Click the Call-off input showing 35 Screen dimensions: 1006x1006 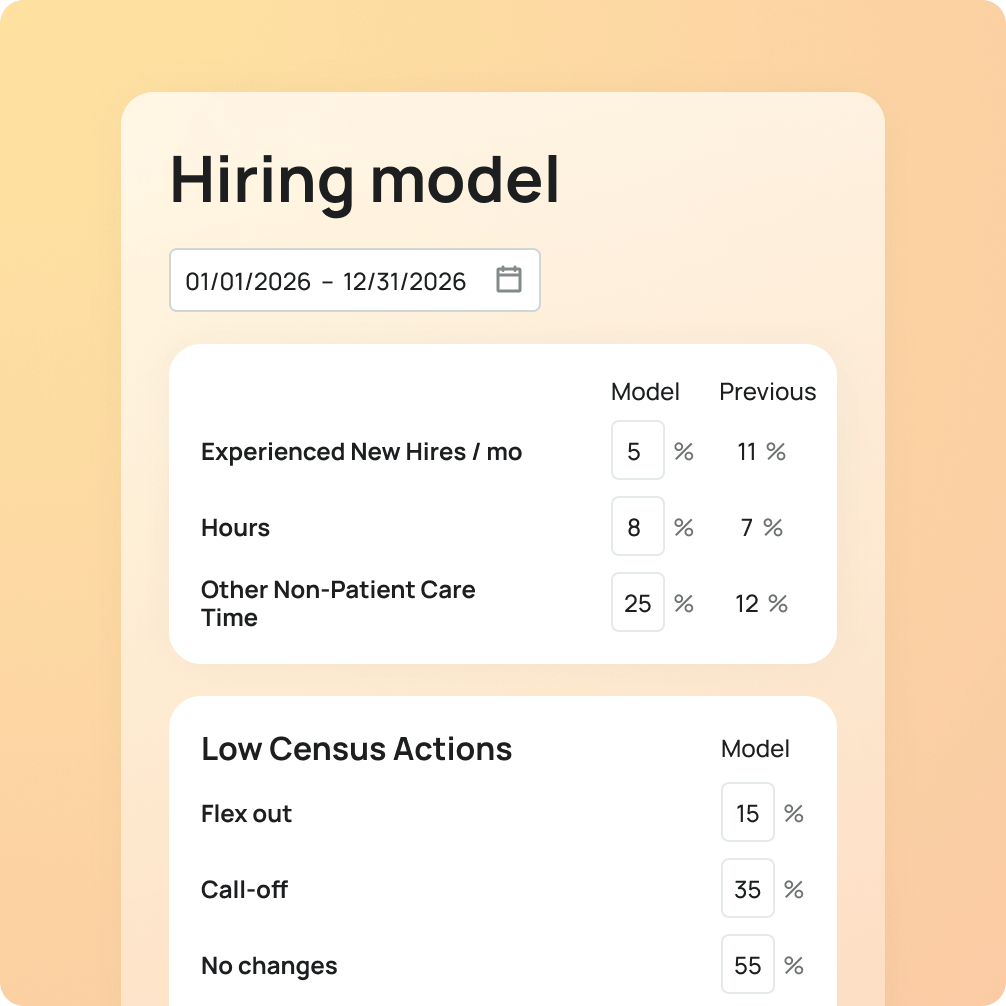click(747, 888)
